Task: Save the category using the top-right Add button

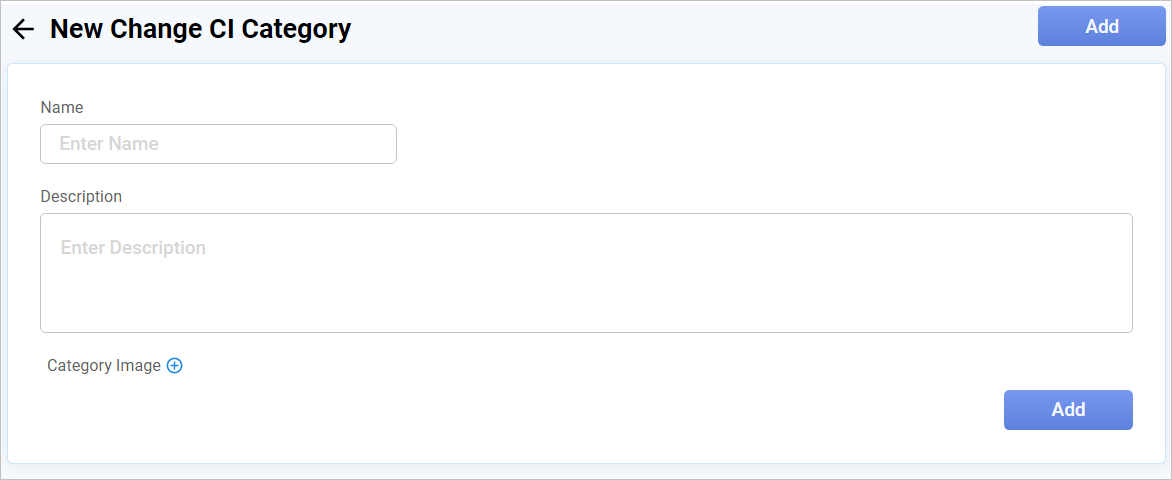Action: [1102, 27]
